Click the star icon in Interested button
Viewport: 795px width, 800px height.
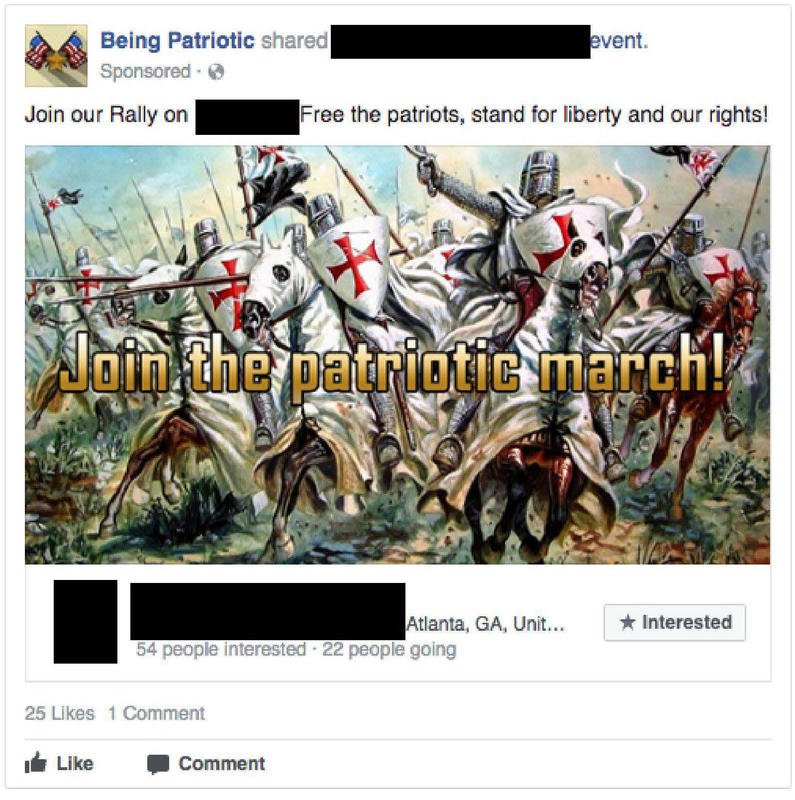pyautogui.click(x=628, y=622)
